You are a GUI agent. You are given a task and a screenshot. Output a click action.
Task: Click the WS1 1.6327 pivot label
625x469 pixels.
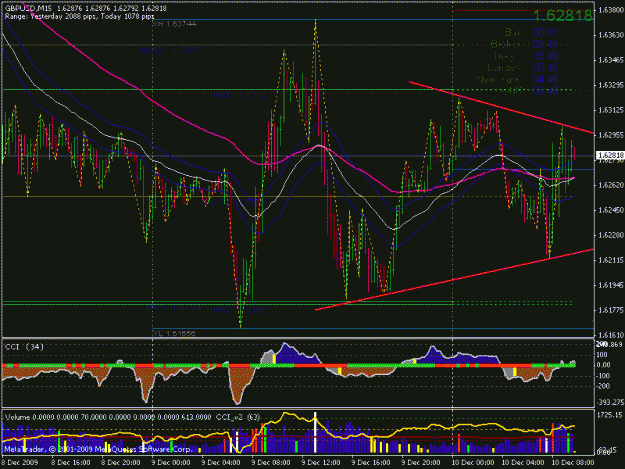pos(239,96)
